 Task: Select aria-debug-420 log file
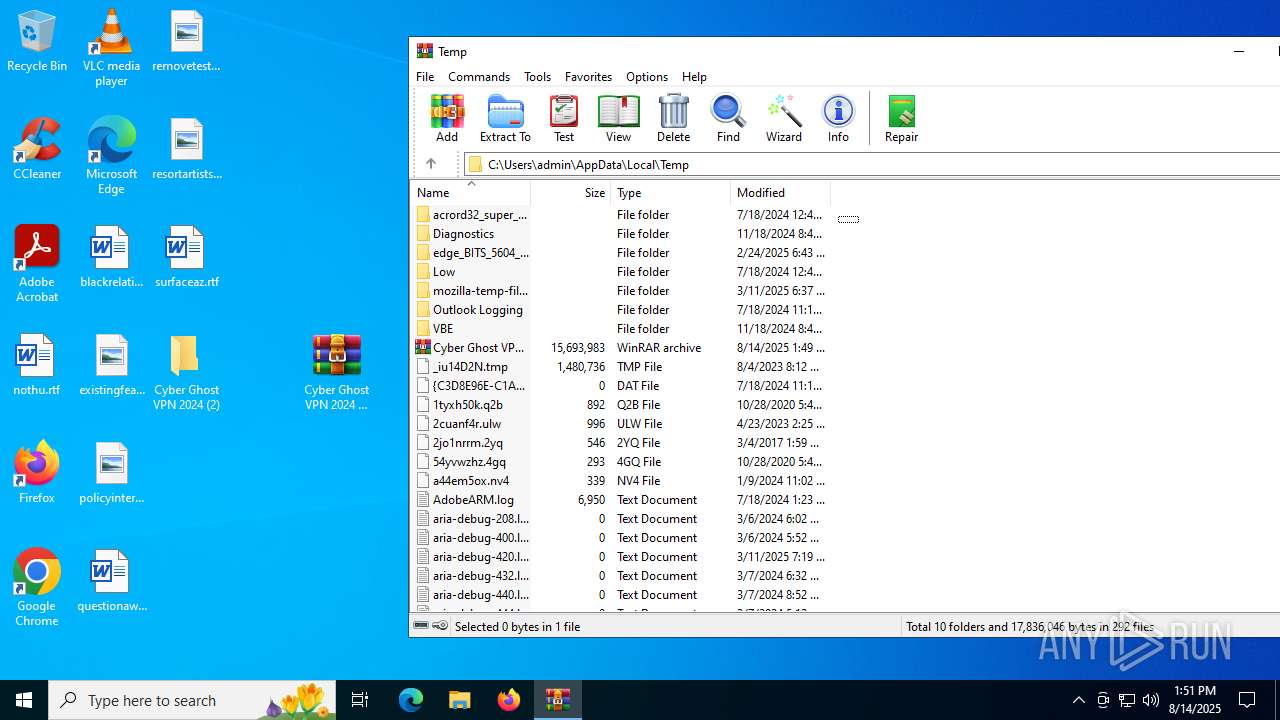point(620,557)
